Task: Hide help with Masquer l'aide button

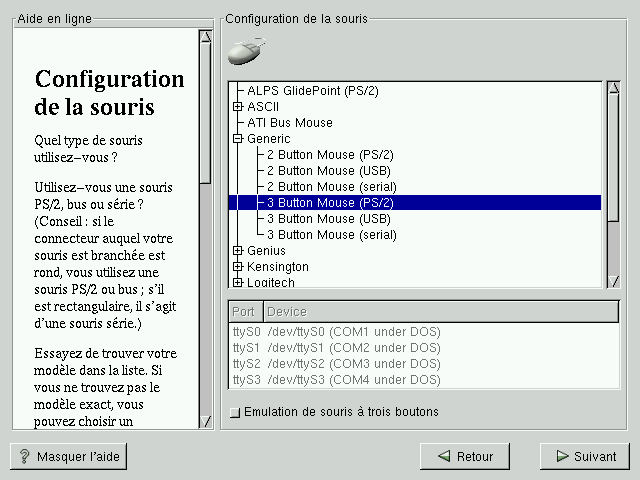Action: coord(69,456)
